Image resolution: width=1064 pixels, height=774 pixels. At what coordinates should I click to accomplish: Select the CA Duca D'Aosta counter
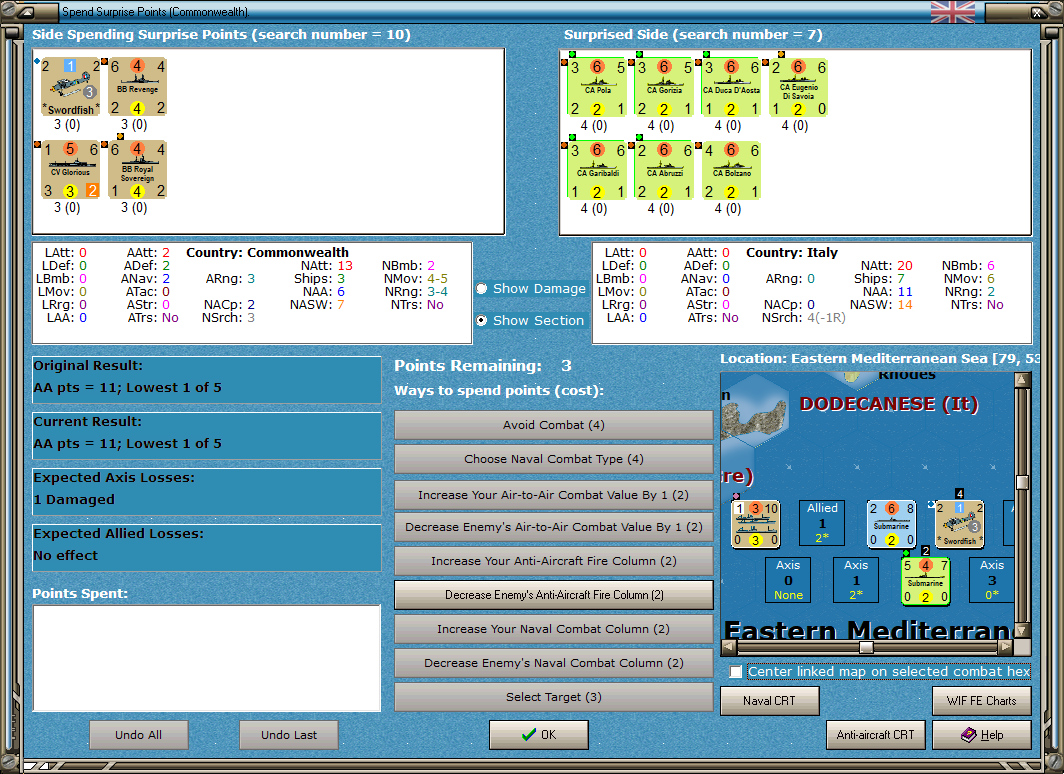point(732,88)
